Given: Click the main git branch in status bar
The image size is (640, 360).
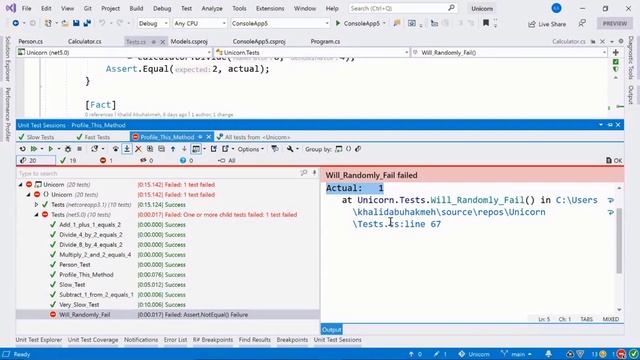Looking at the screenshot, I should [517, 354].
